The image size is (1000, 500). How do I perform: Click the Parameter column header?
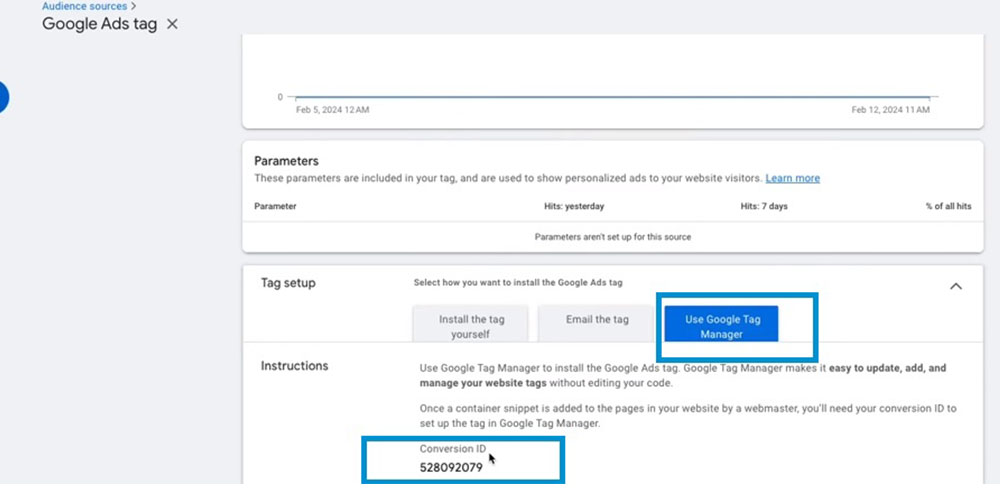click(x=276, y=207)
